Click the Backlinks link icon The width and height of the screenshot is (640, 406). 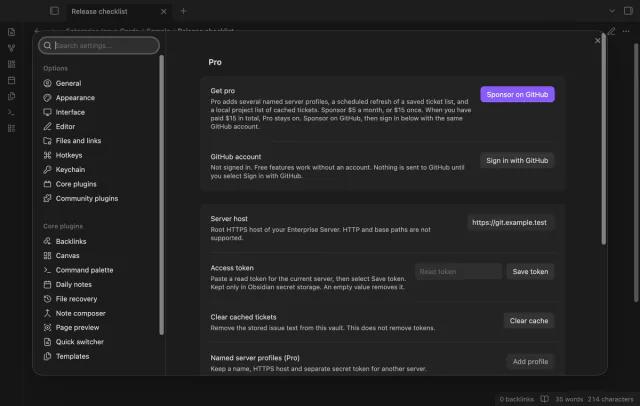point(47,241)
